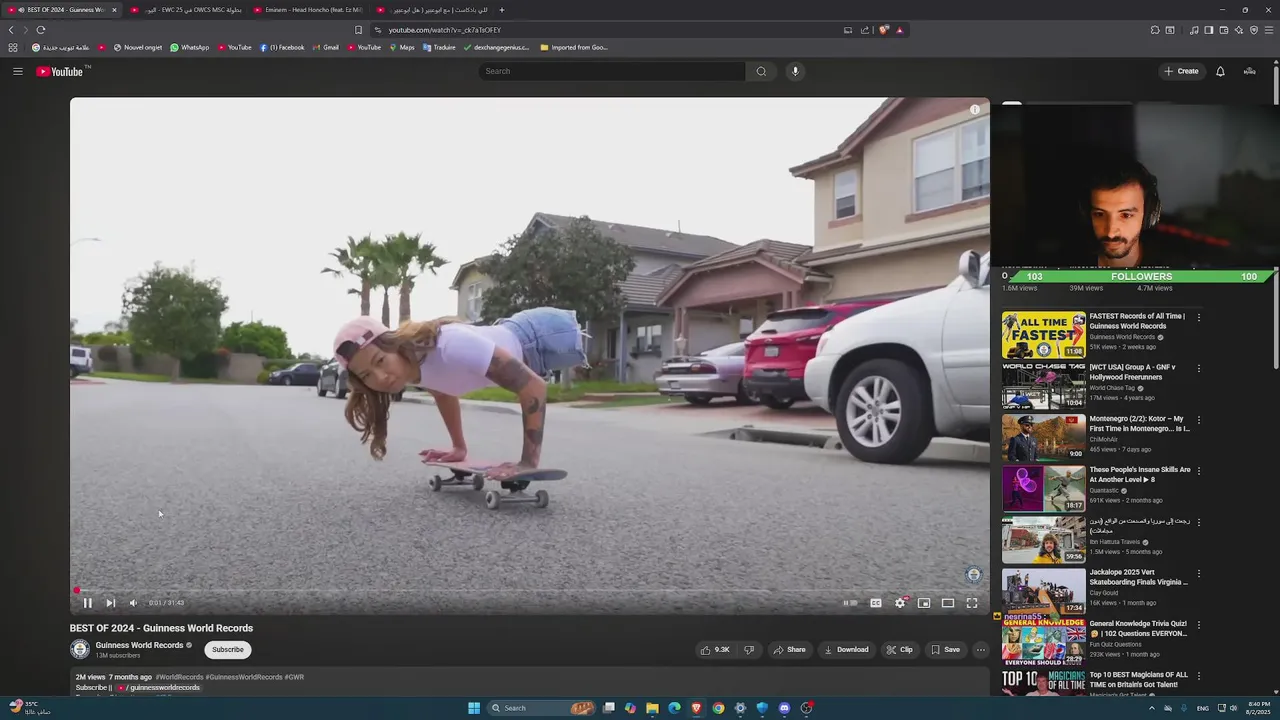The height and width of the screenshot is (720, 1280).
Task: Click the Share button
Action: 789,650
